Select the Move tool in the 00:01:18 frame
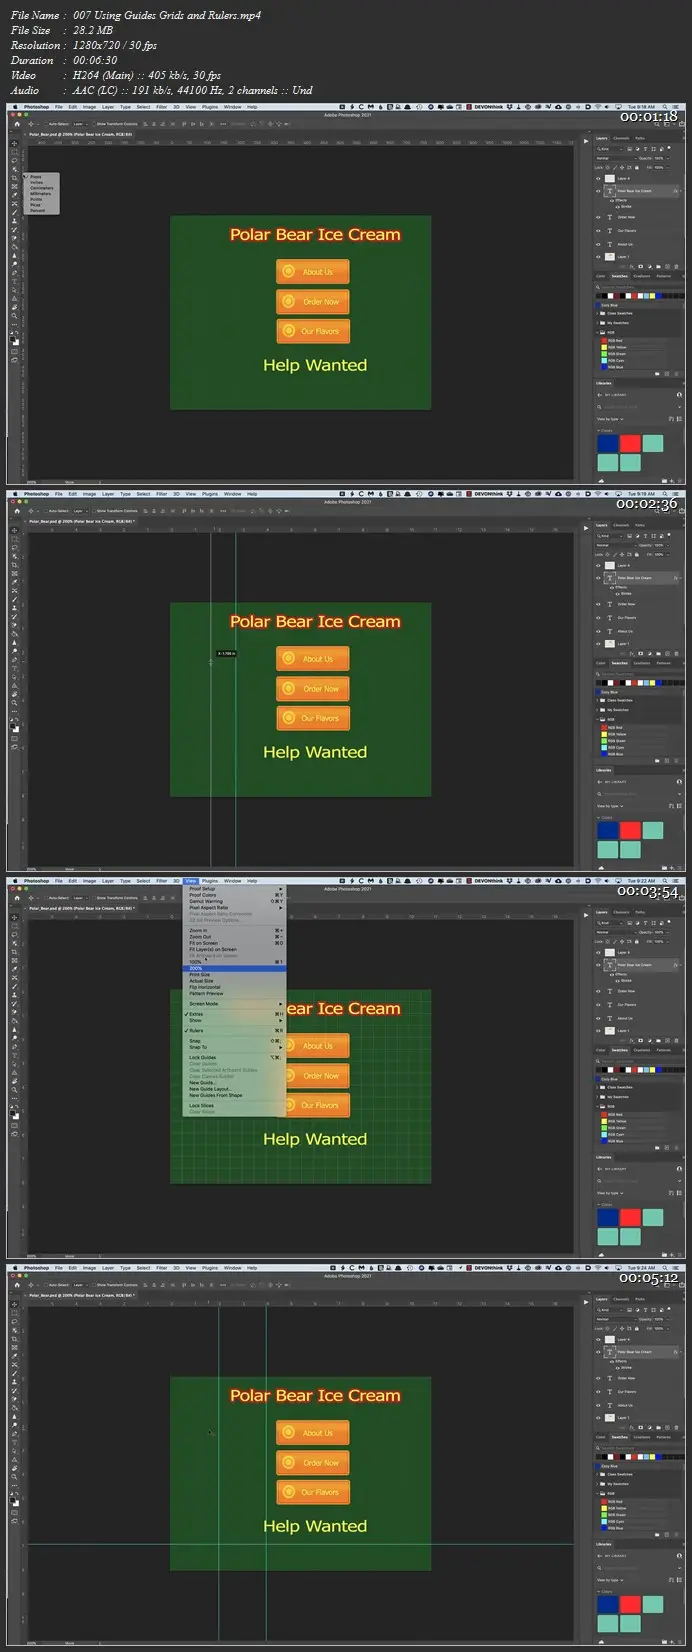692x1652 pixels. pyautogui.click(x=14, y=143)
